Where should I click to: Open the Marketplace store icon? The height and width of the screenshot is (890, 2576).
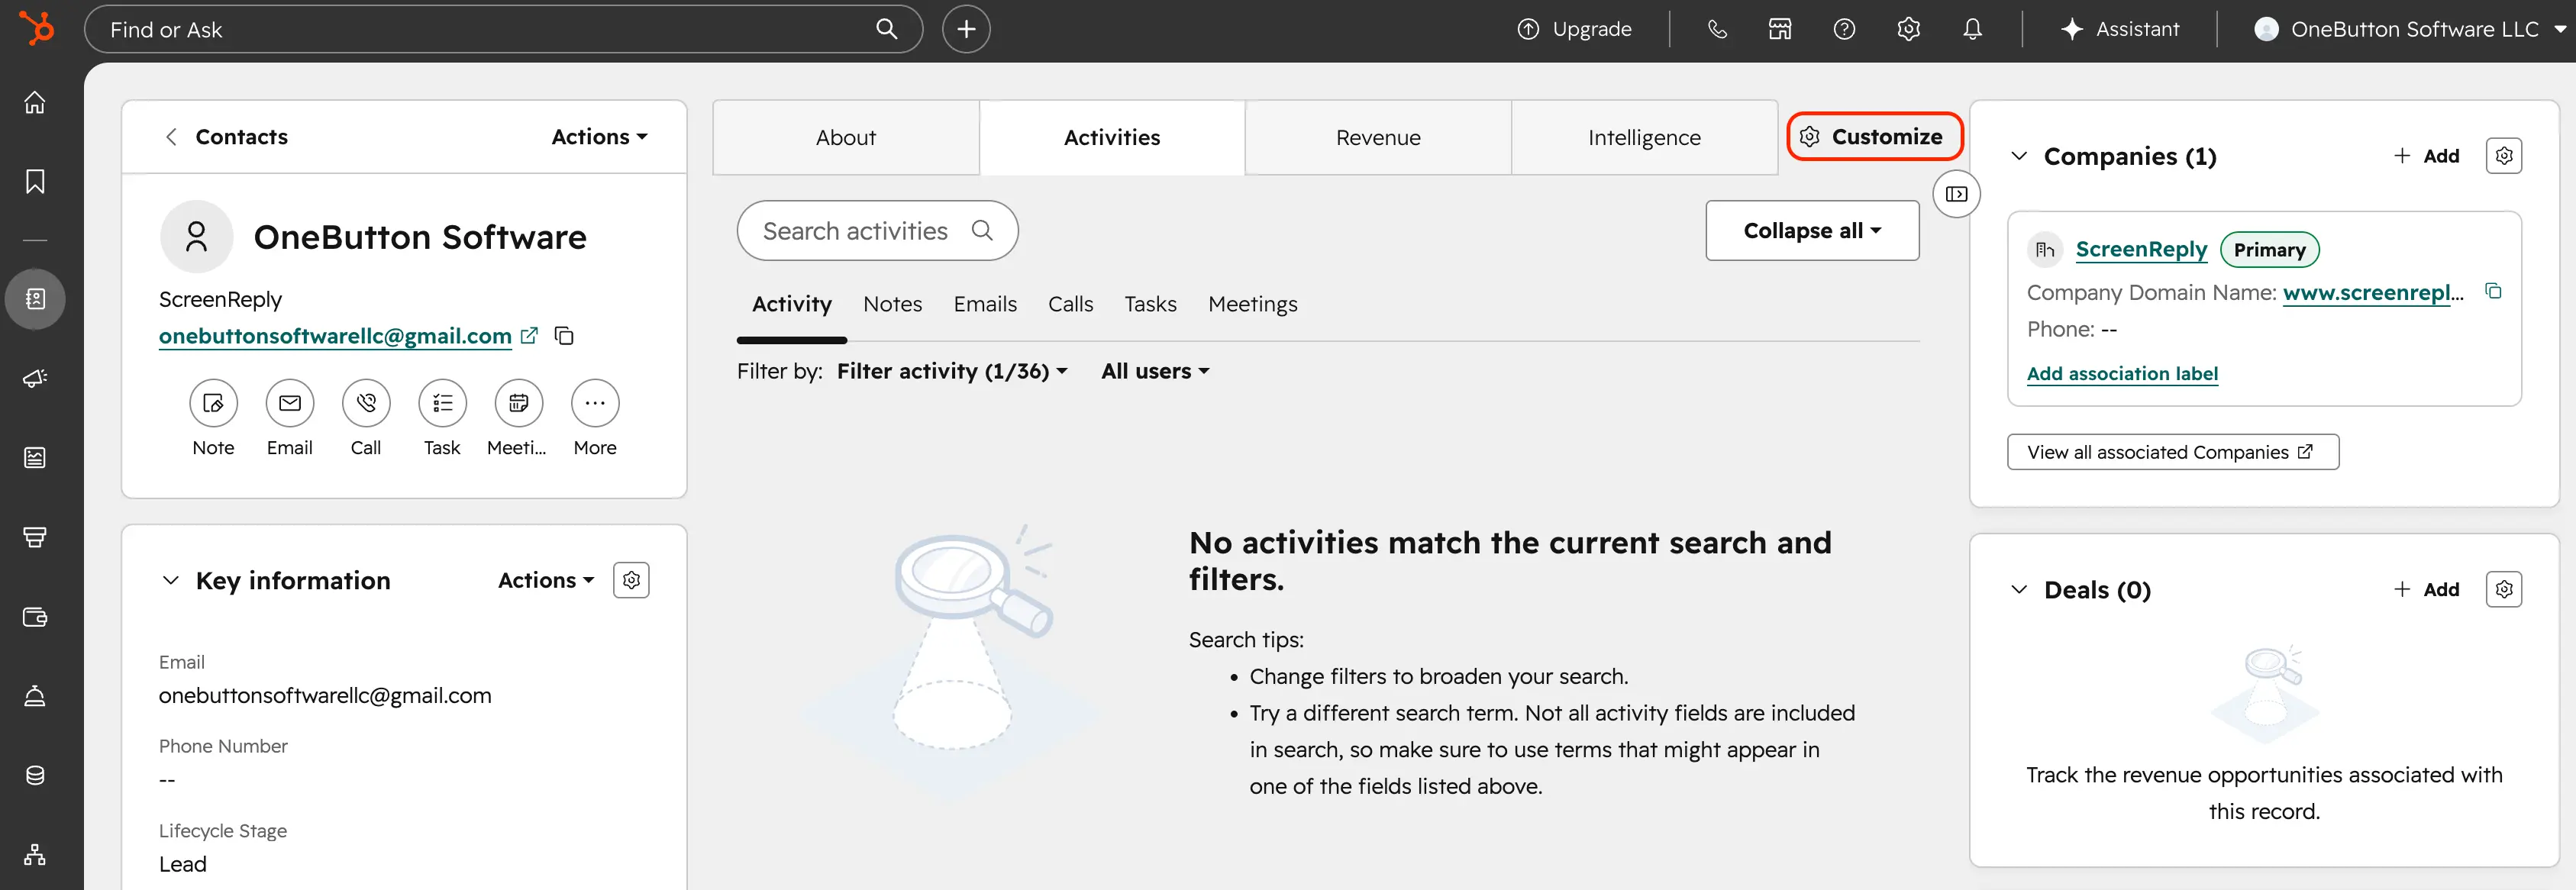pos(1780,29)
